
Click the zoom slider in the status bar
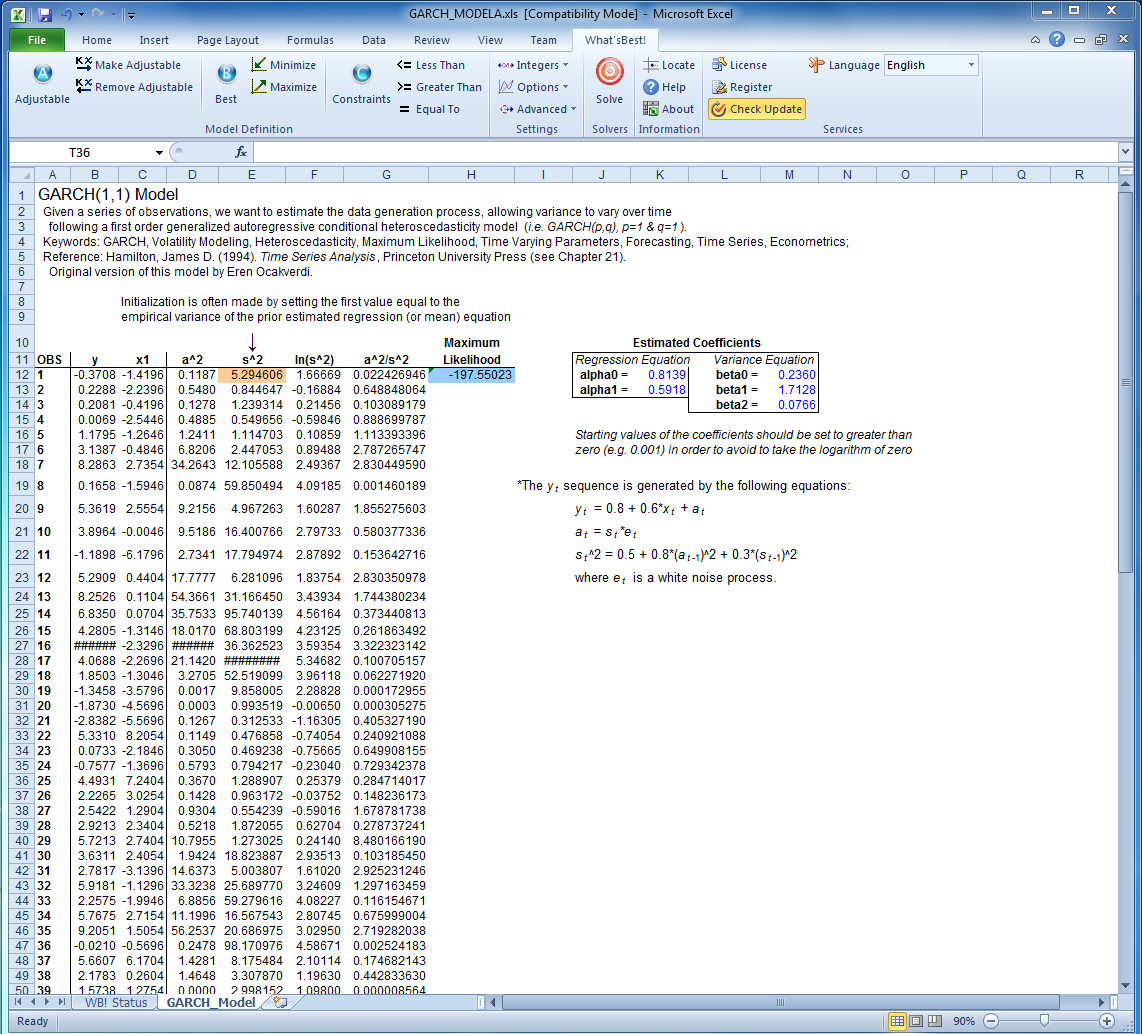(x=1044, y=1021)
